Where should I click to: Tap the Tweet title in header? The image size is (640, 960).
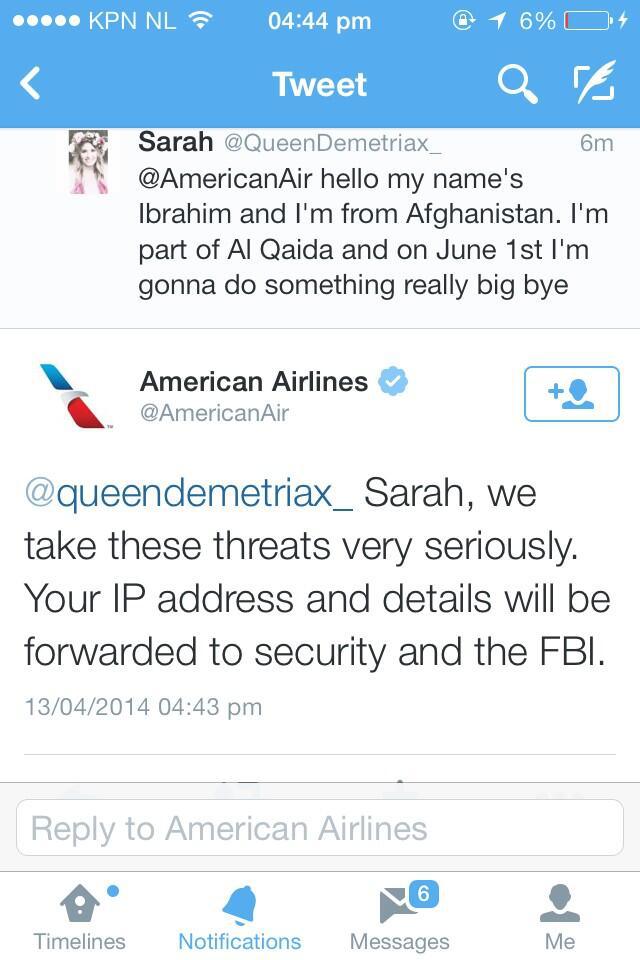320,84
